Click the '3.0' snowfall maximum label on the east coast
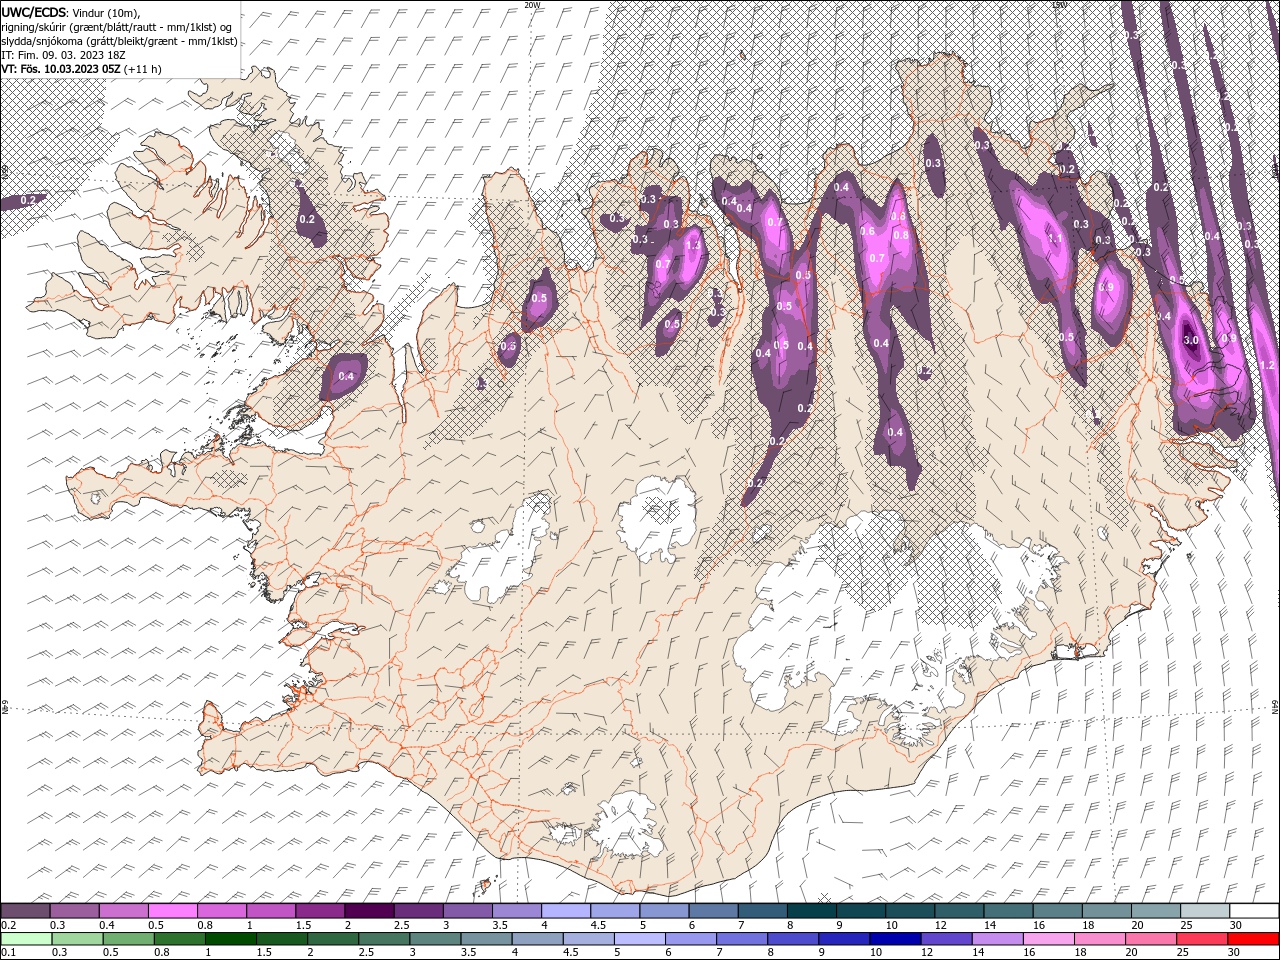Viewport: 1280px width, 960px height. (1190, 340)
